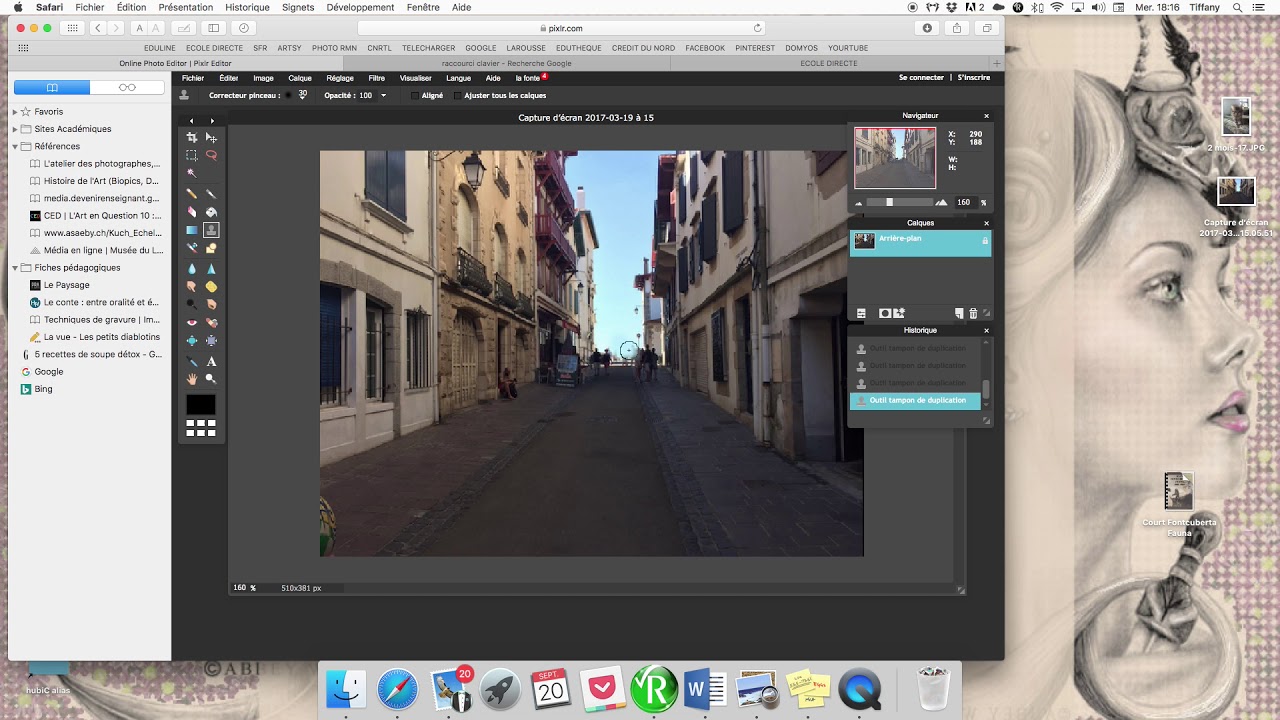Go back with Safari back button
Viewport: 1280px width, 720px height.
98,28
